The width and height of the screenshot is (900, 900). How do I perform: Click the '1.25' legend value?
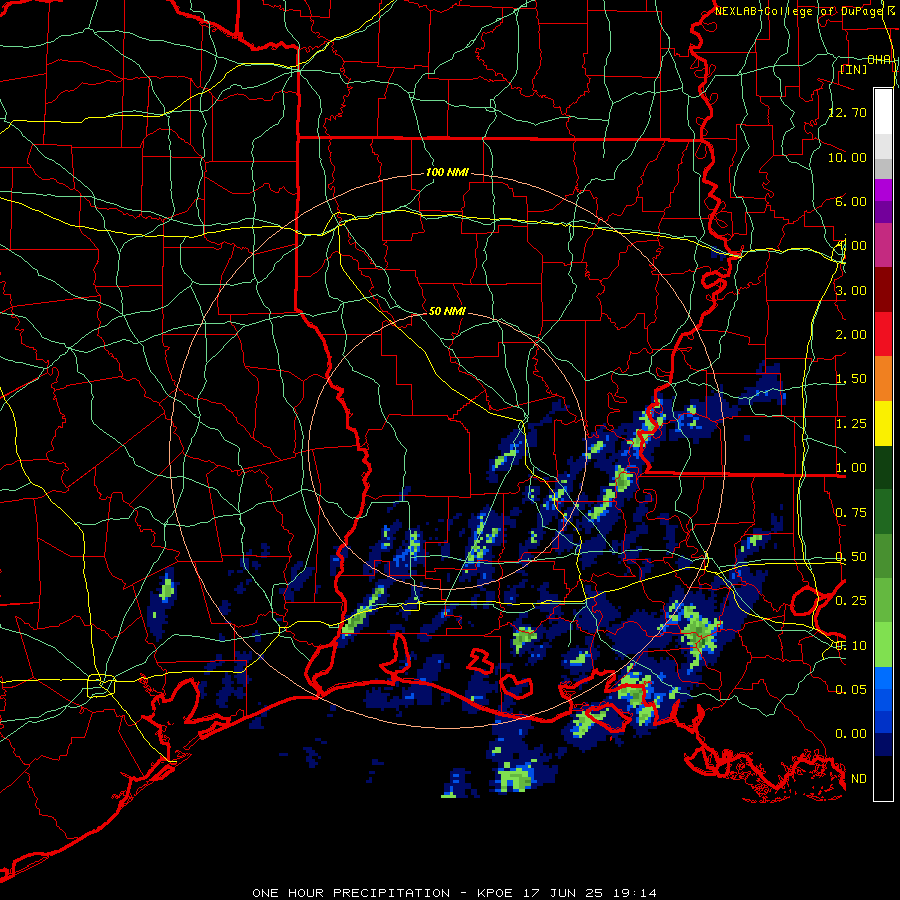point(851,424)
